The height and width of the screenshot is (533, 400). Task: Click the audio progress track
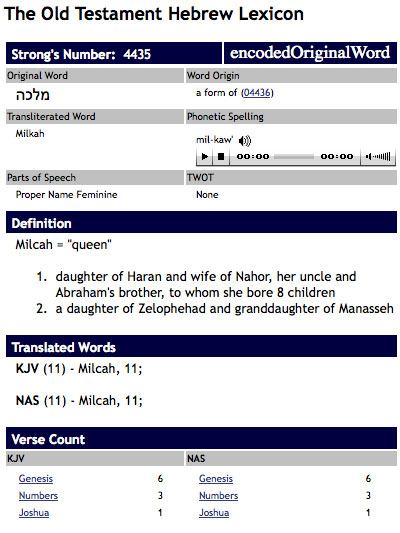click(x=294, y=157)
